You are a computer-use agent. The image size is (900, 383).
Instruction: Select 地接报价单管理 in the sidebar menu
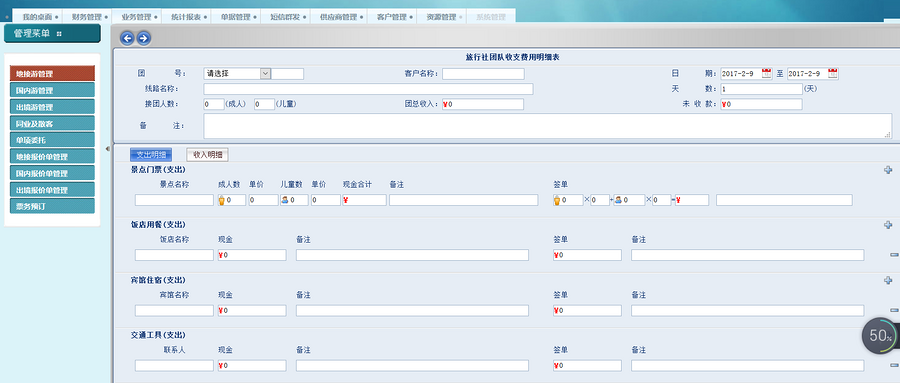click(52, 156)
